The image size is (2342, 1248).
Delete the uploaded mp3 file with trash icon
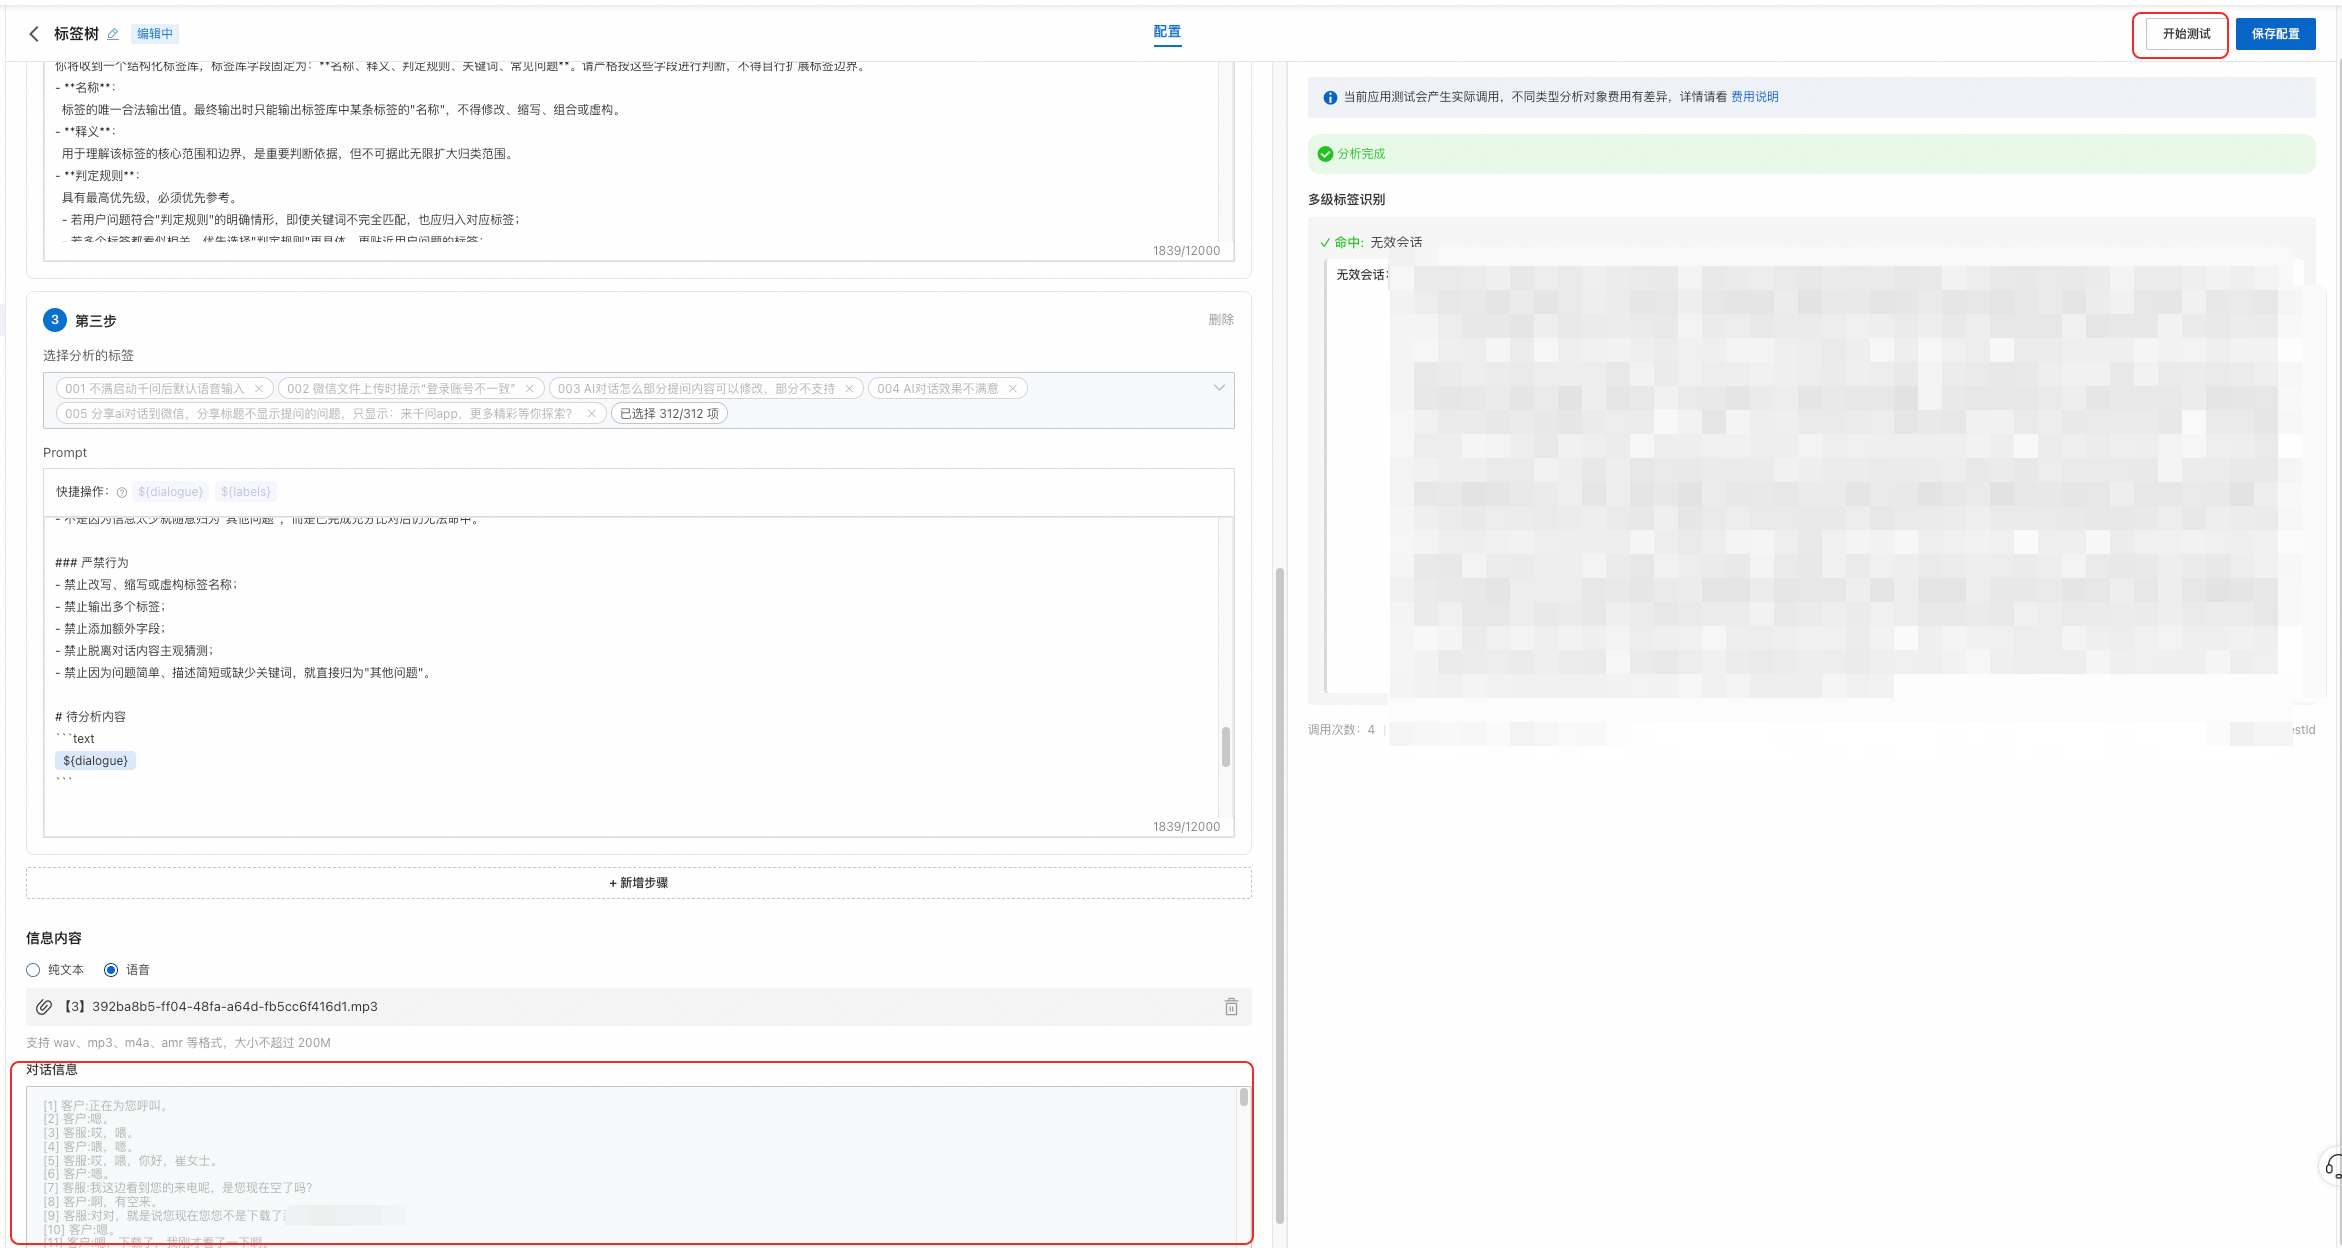1231,1007
